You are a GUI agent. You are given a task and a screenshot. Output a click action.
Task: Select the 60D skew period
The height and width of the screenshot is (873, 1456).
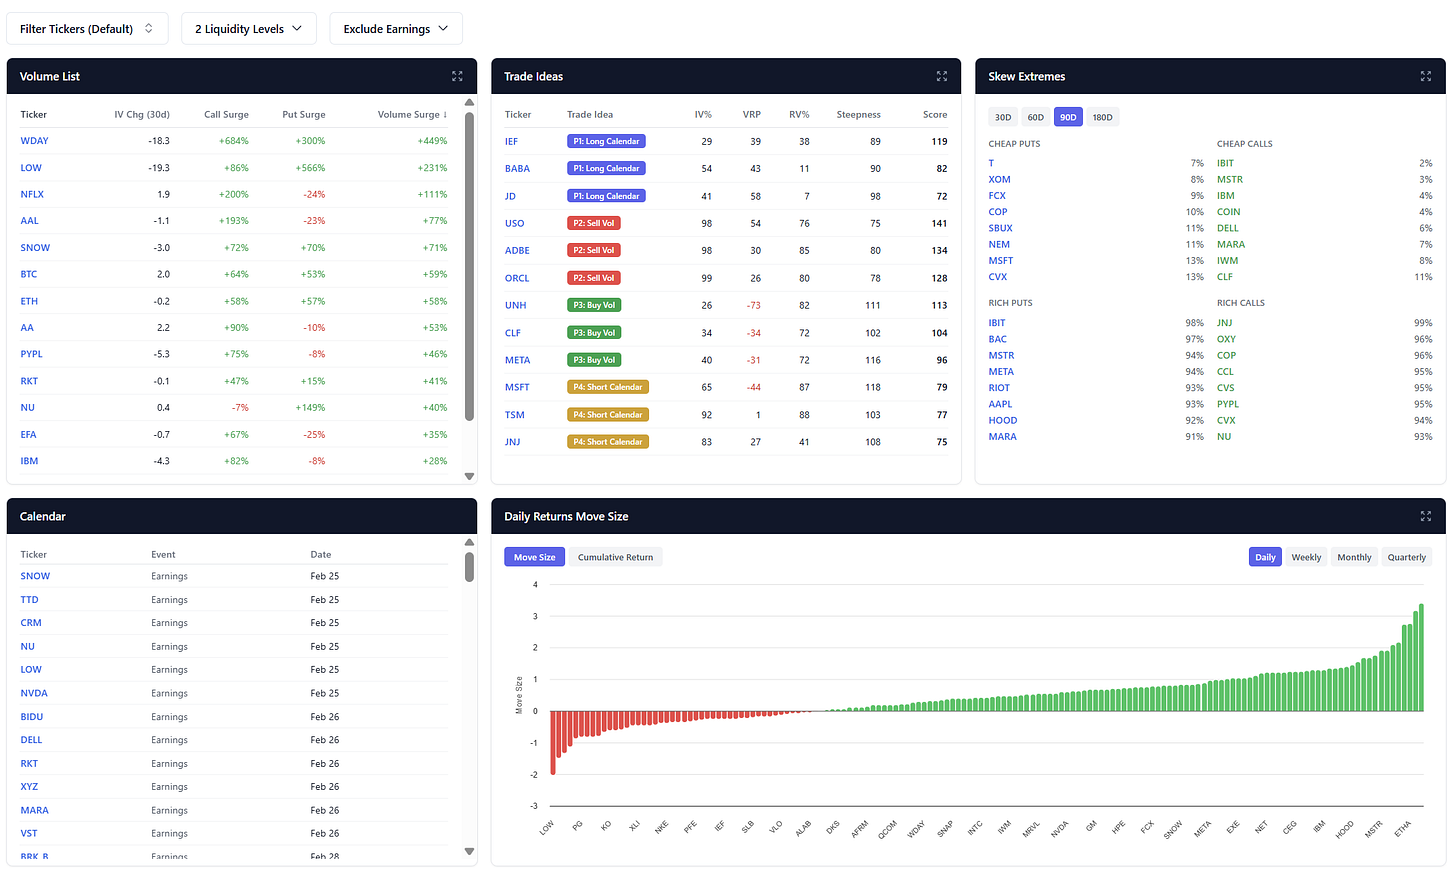[x=1036, y=117]
